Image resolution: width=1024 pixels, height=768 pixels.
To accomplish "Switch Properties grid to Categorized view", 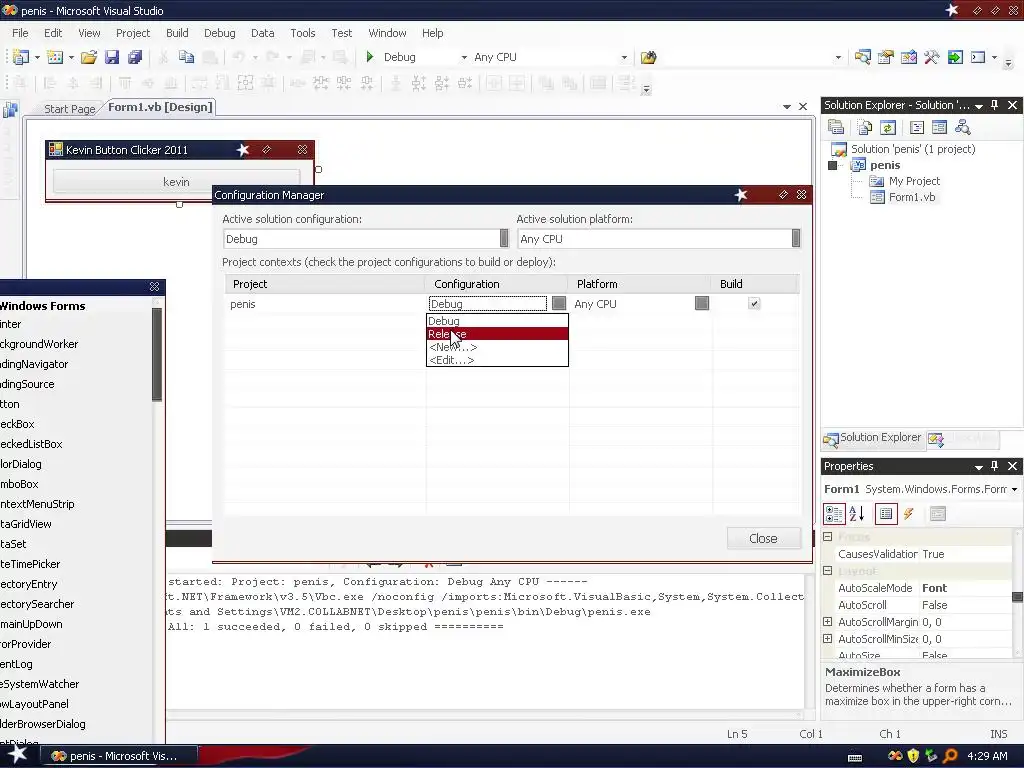I will (834, 514).
